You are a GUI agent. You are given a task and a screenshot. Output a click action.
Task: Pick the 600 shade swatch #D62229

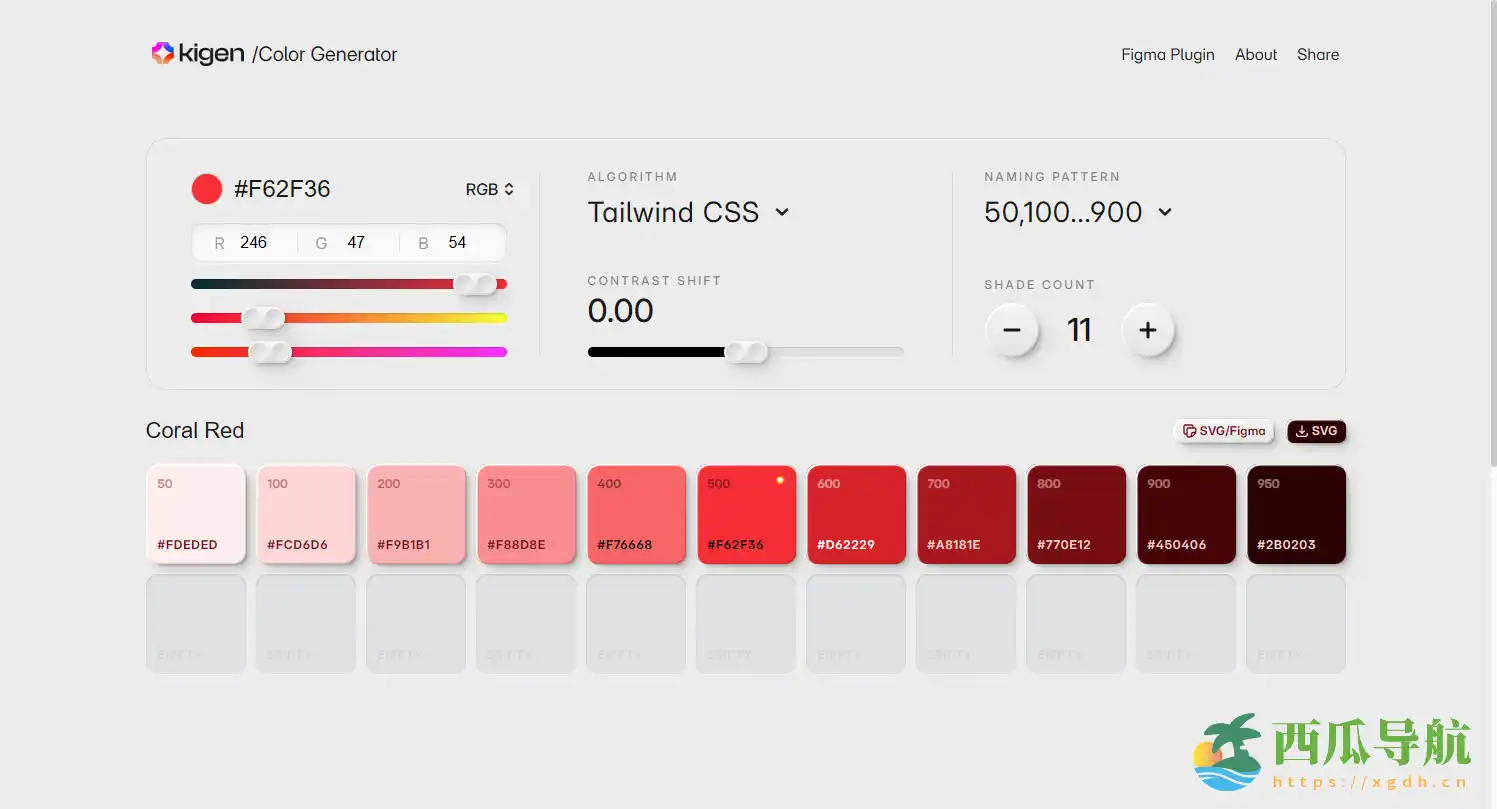click(856, 514)
